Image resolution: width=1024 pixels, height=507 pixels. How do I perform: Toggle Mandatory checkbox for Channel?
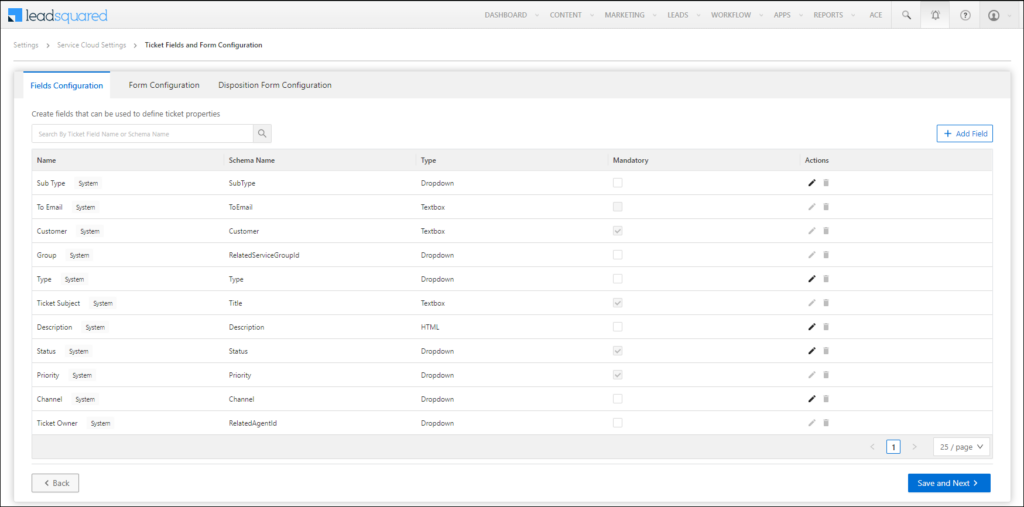pos(617,399)
